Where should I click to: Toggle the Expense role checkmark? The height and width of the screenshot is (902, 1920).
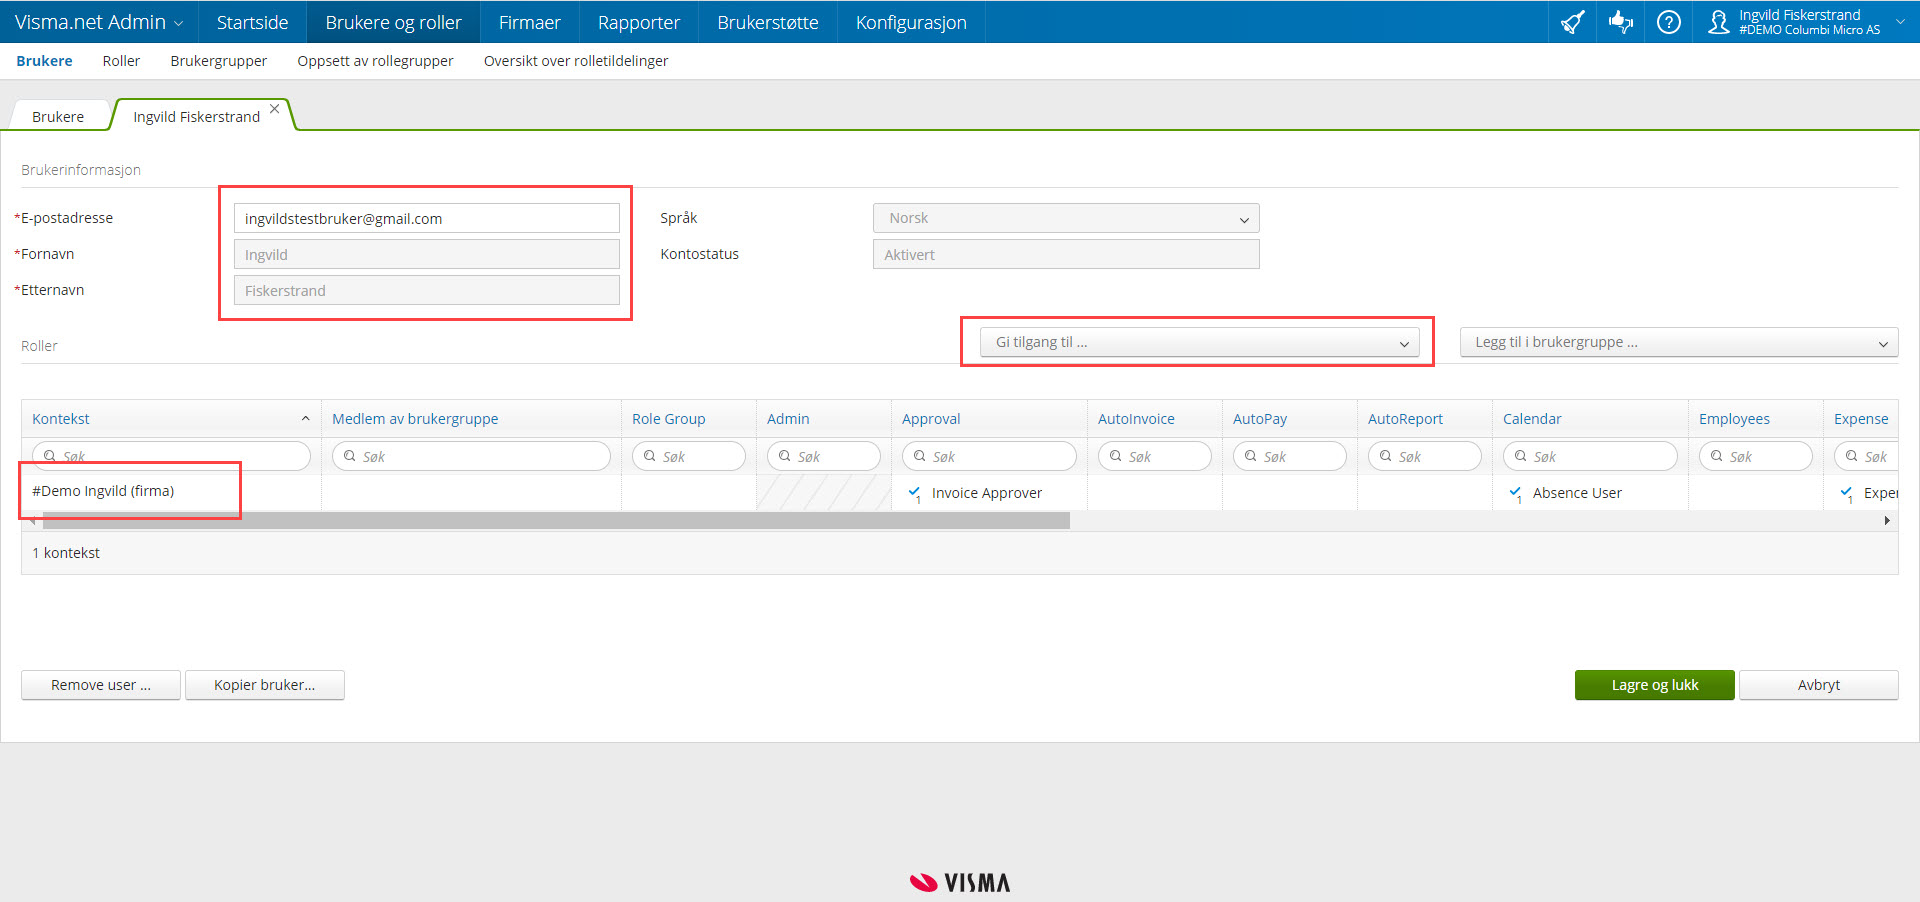pyautogui.click(x=1847, y=493)
